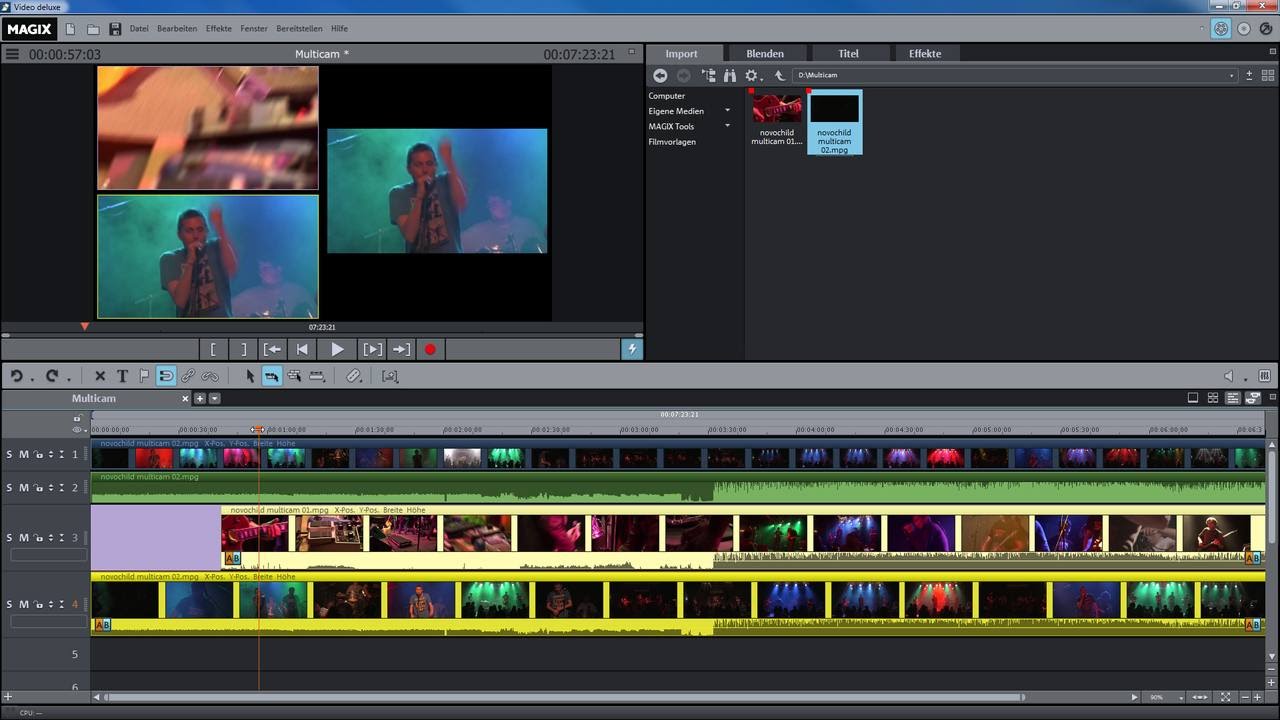Click the timeline horizontal scrollbar

[564, 697]
